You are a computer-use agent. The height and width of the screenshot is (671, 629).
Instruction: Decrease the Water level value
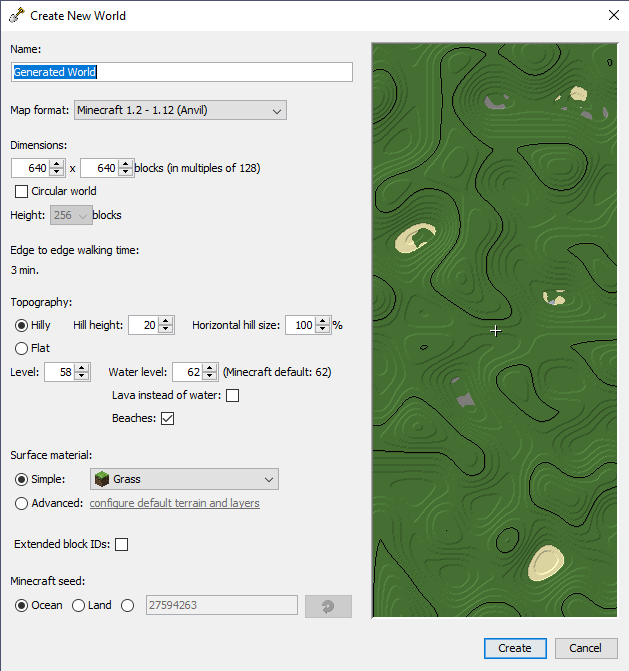[x=209, y=376]
